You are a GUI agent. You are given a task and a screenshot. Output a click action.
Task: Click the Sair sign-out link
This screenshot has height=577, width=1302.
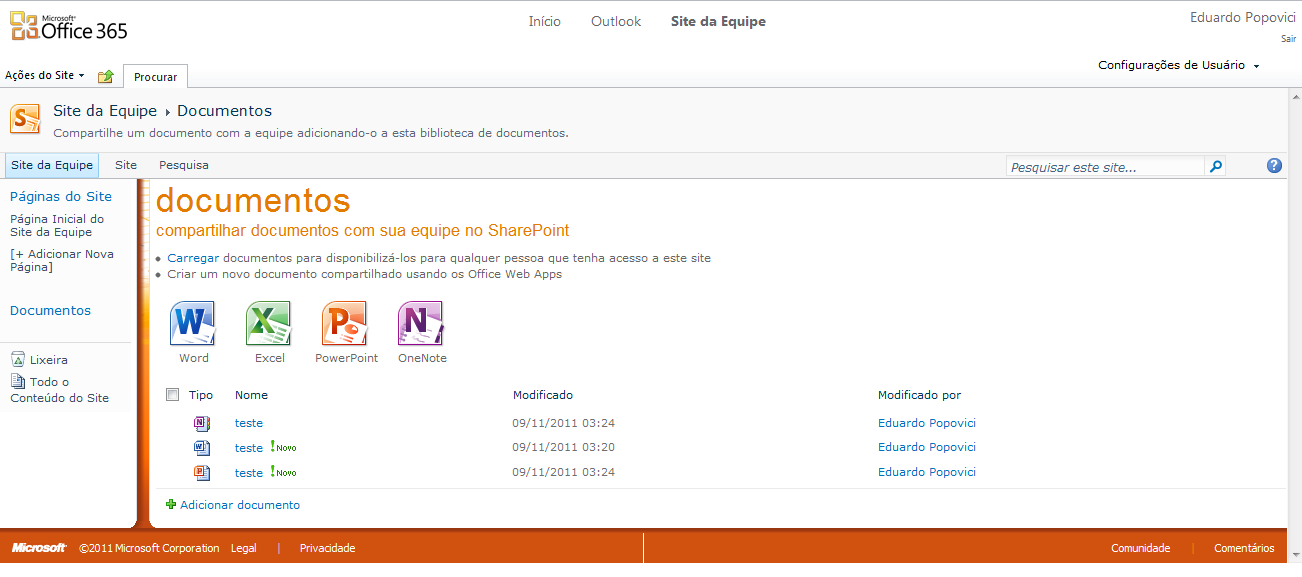pyautogui.click(x=1288, y=40)
